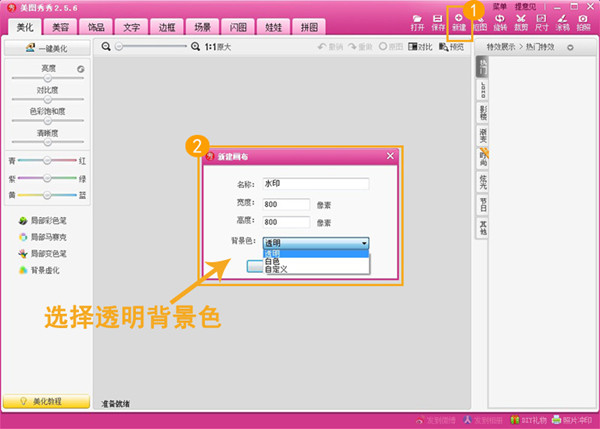Select the 裁剪 (Crop) tool
The image size is (600, 429).
[x=520, y=23]
